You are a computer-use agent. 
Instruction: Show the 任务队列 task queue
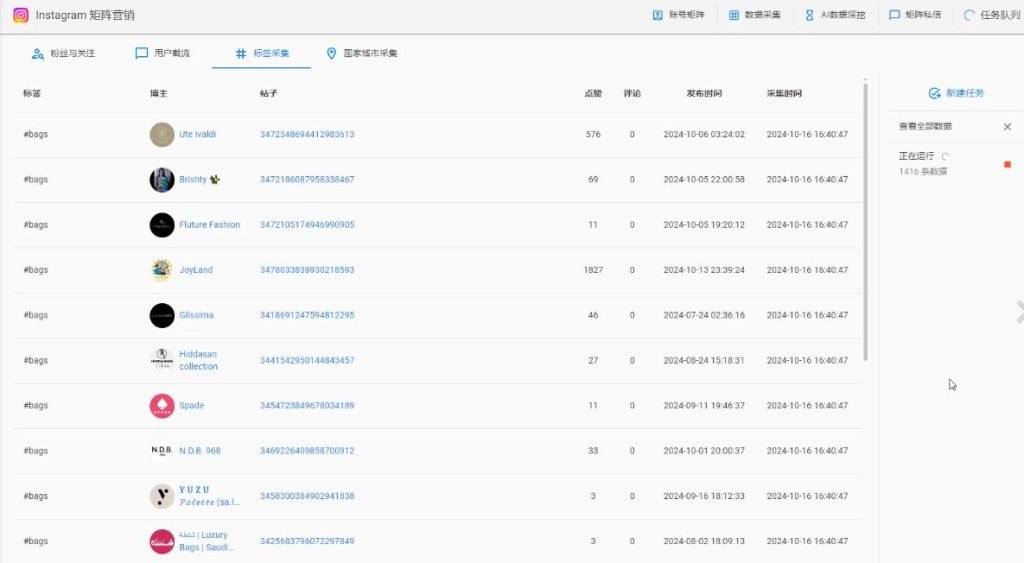969,15
